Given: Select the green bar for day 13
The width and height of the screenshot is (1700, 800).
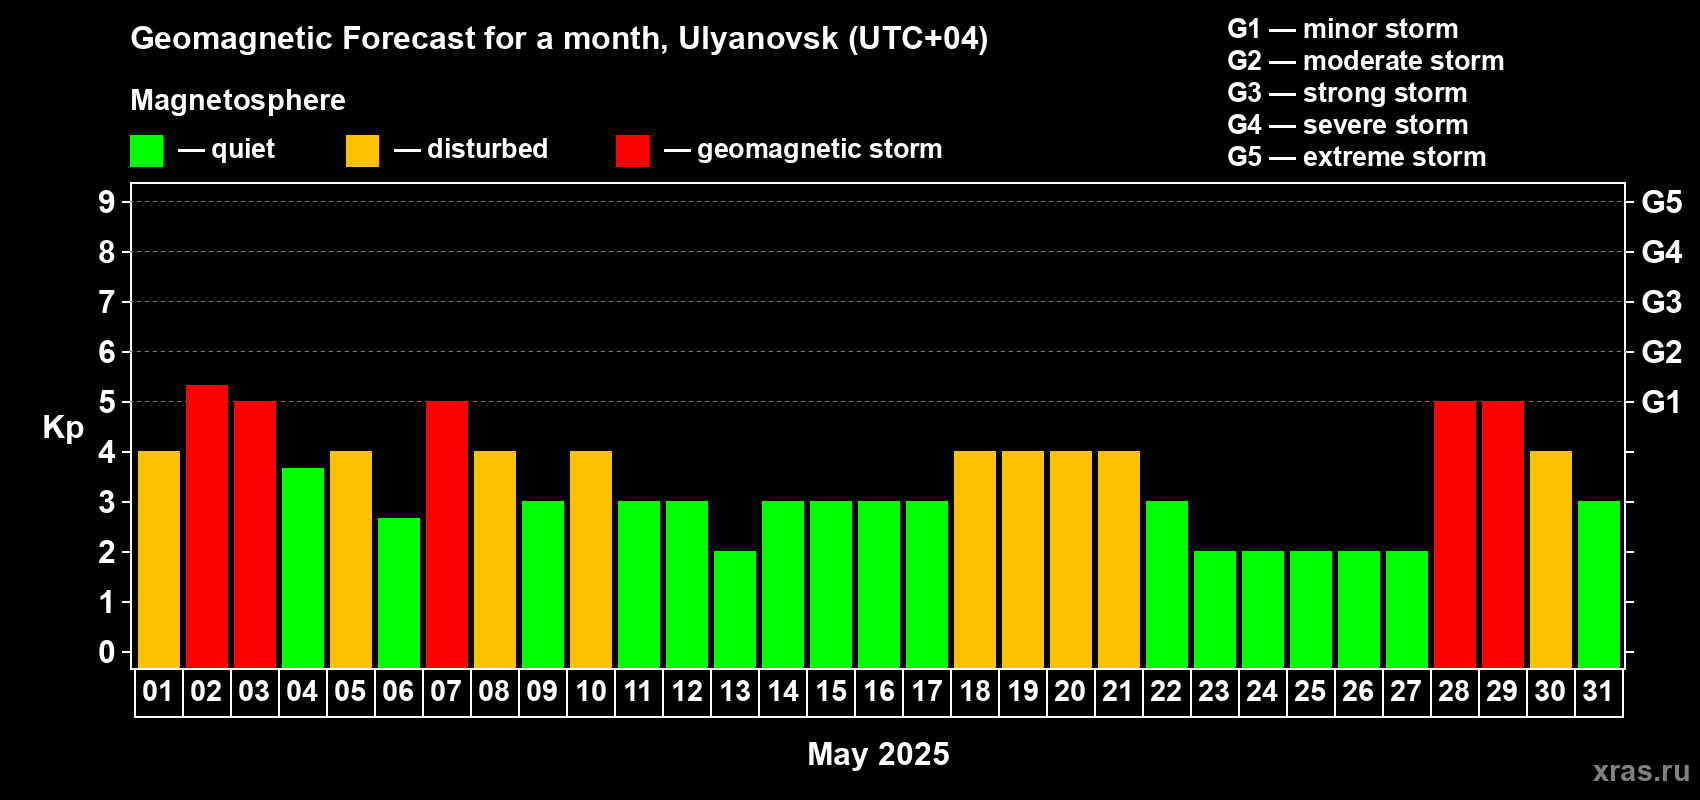Looking at the screenshot, I should tap(735, 610).
